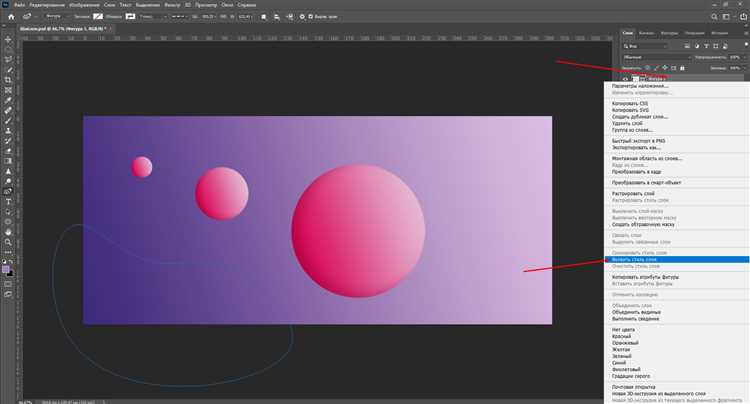
Task: Select the Frame tool
Action: pyautogui.click(x=8, y=90)
